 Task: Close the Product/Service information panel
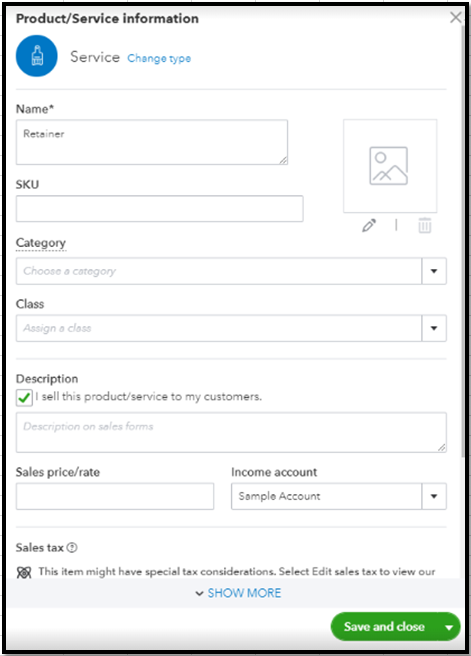coord(456,17)
